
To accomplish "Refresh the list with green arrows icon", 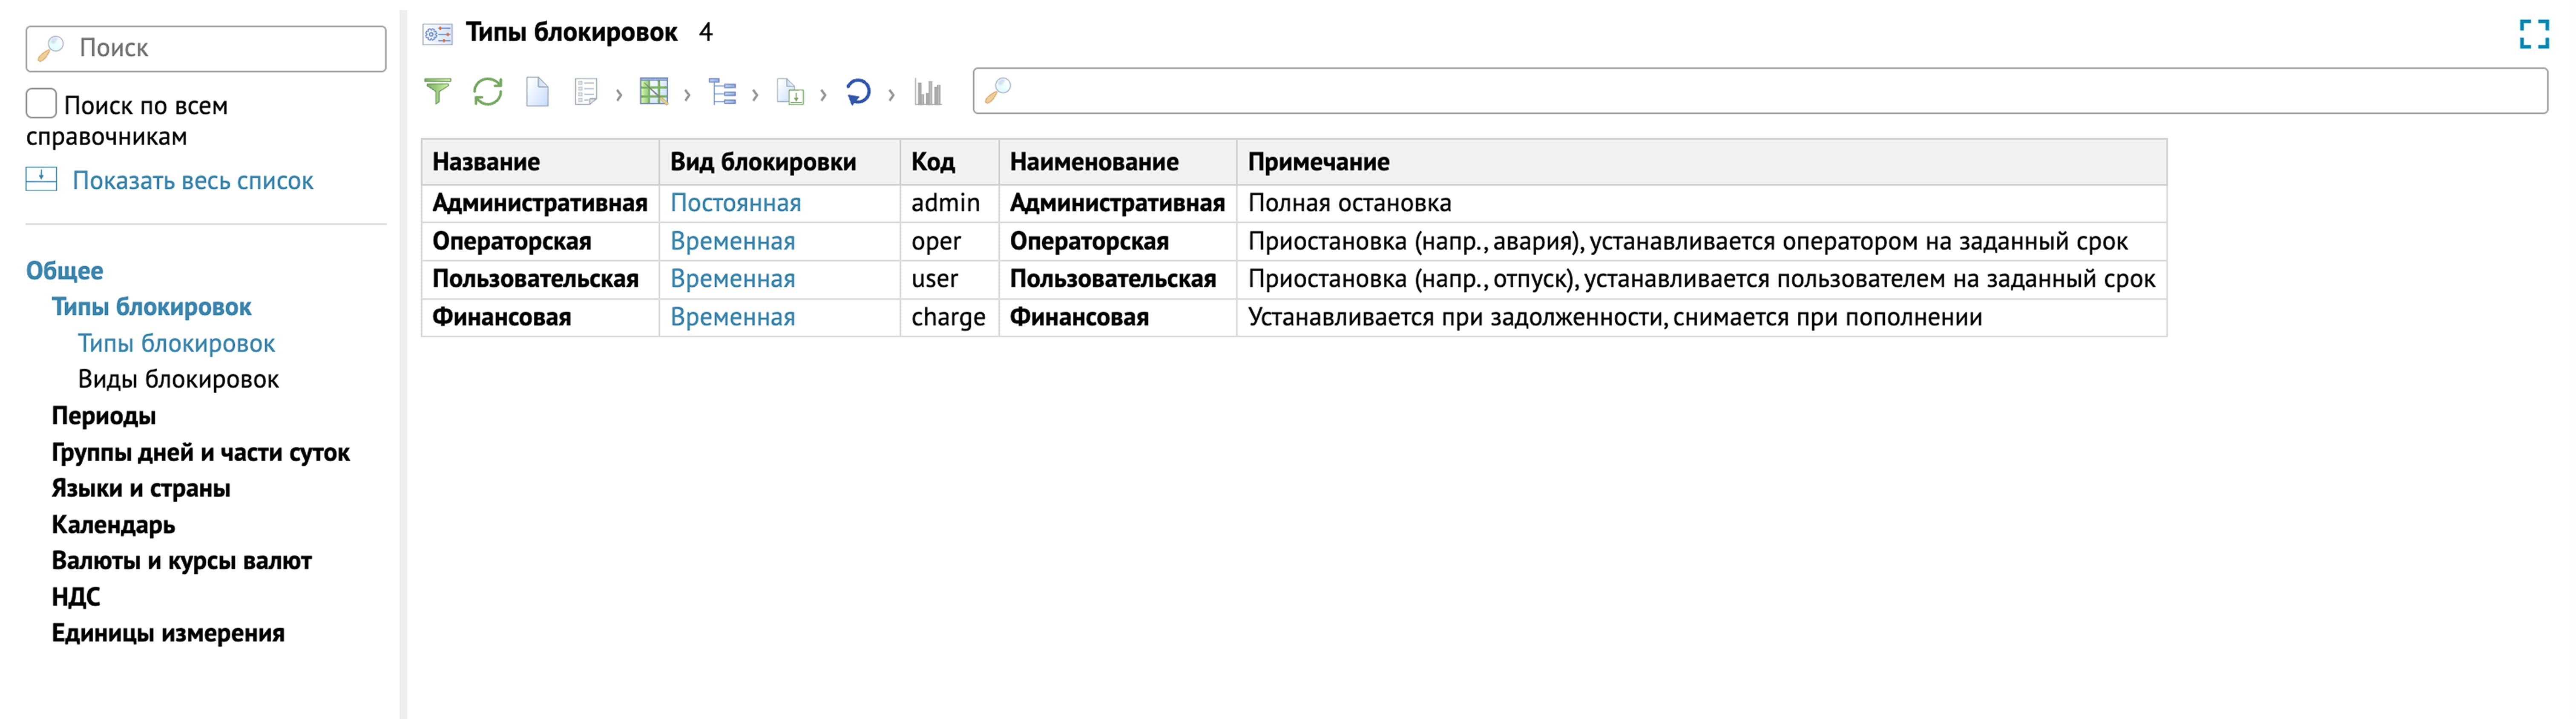I will click(488, 92).
